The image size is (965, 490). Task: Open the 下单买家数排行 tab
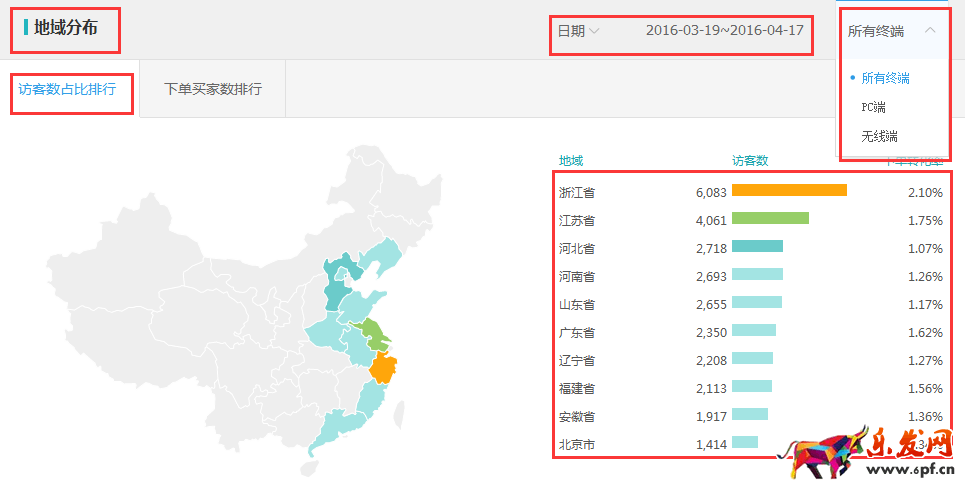click(x=212, y=89)
